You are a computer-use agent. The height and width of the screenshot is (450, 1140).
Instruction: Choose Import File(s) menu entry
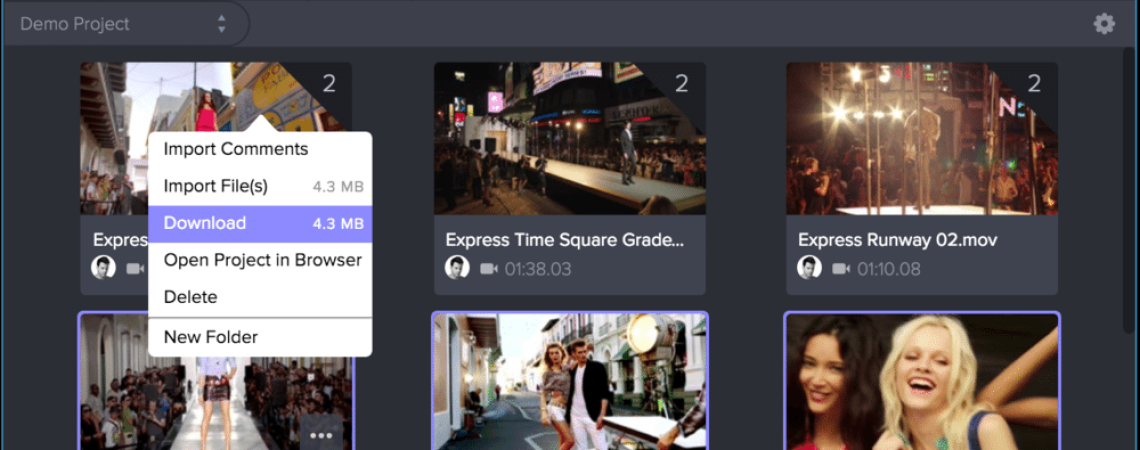click(260, 187)
